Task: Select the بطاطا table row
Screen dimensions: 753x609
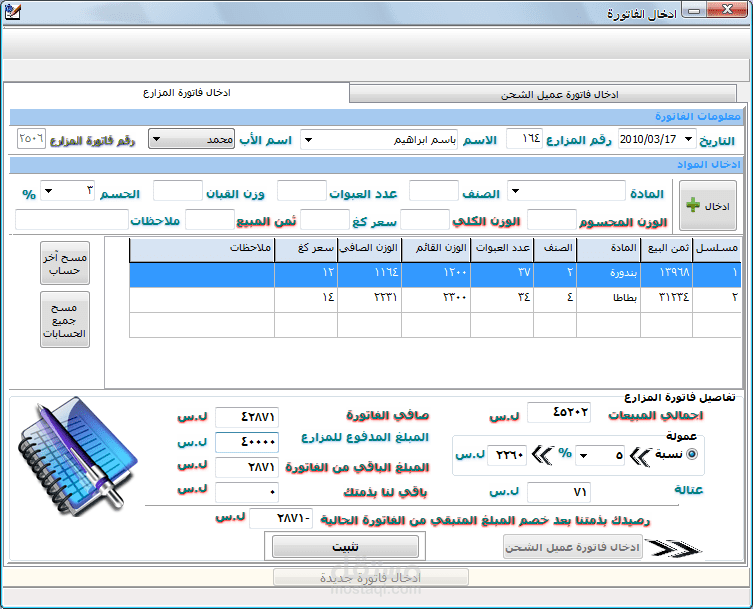Action: [435, 300]
